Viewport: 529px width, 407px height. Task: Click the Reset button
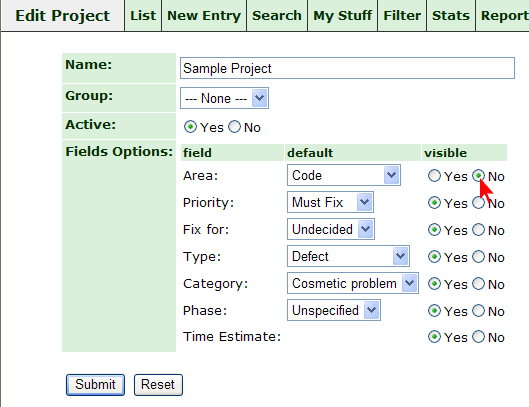(x=158, y=385)
